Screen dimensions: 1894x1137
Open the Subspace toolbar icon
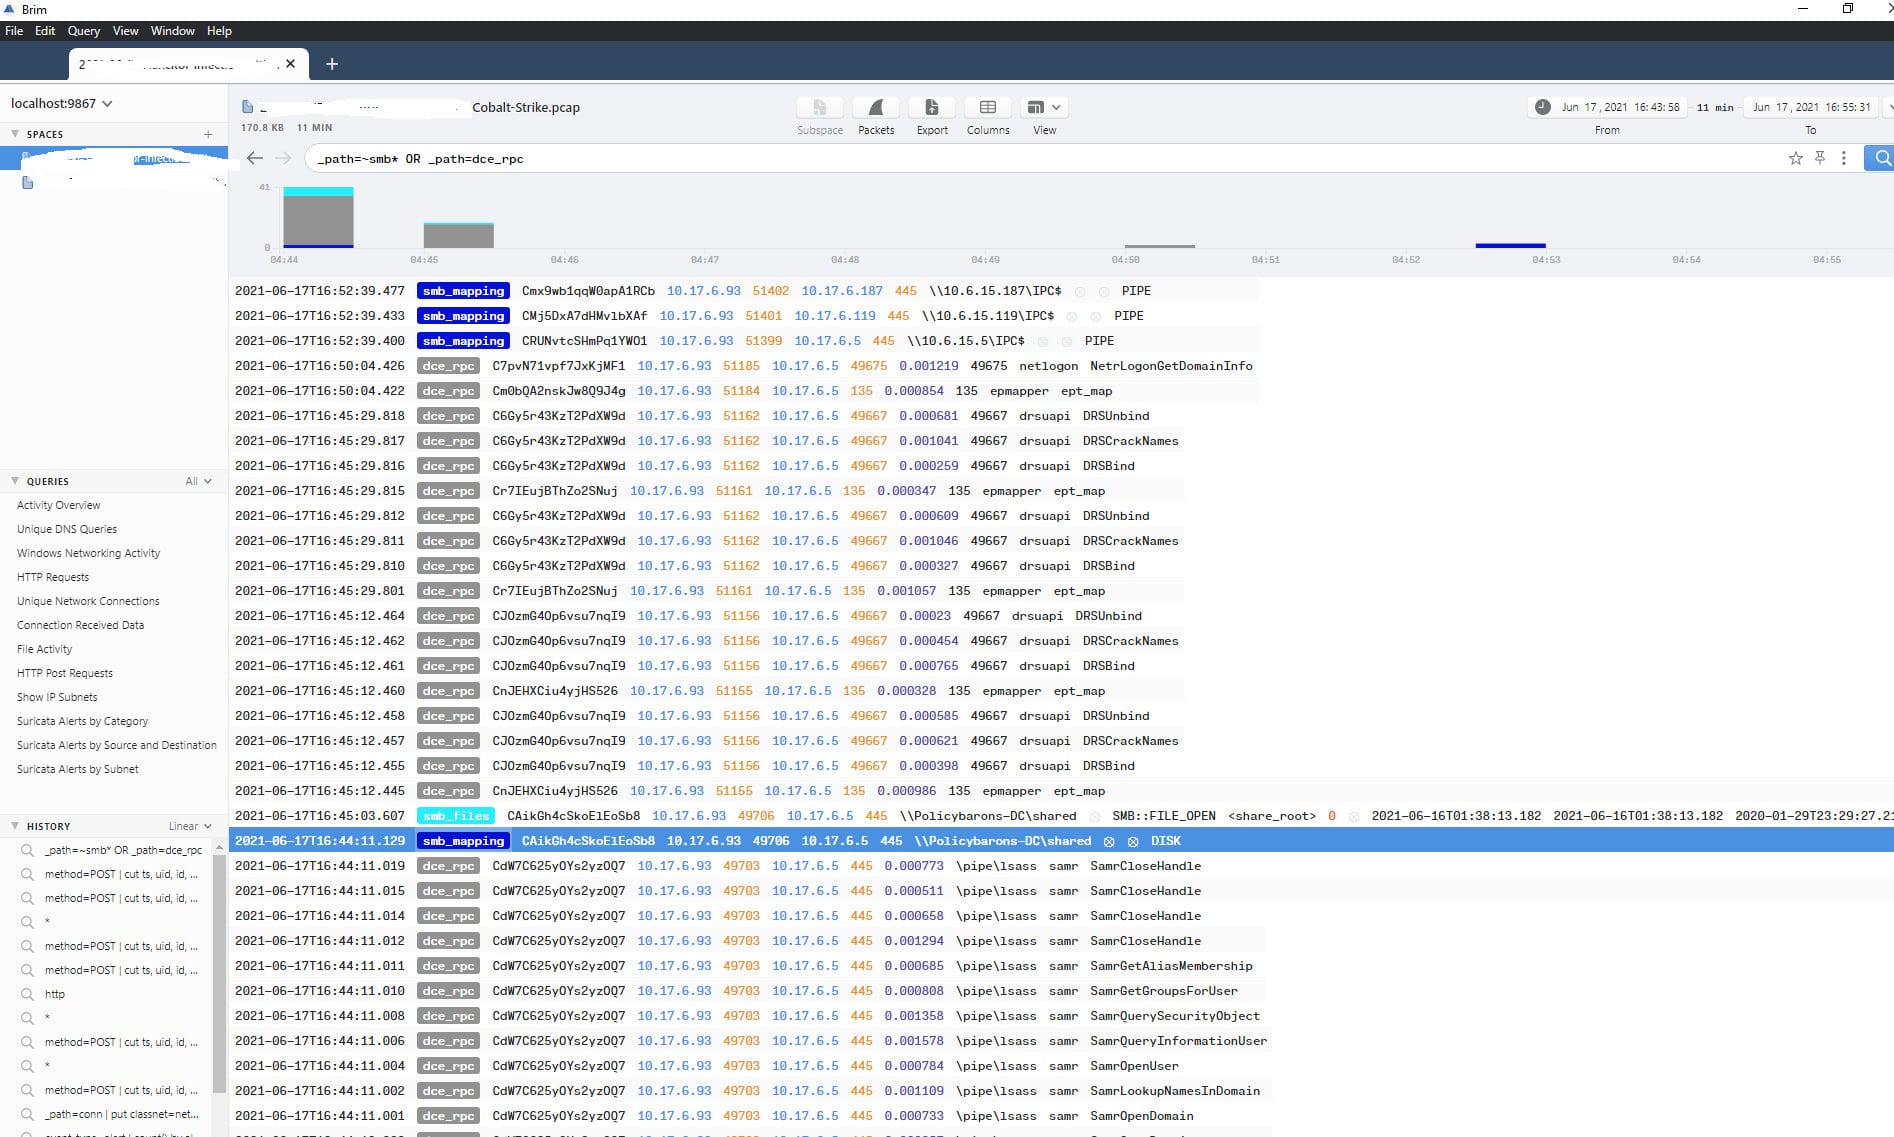pos(820,107)
